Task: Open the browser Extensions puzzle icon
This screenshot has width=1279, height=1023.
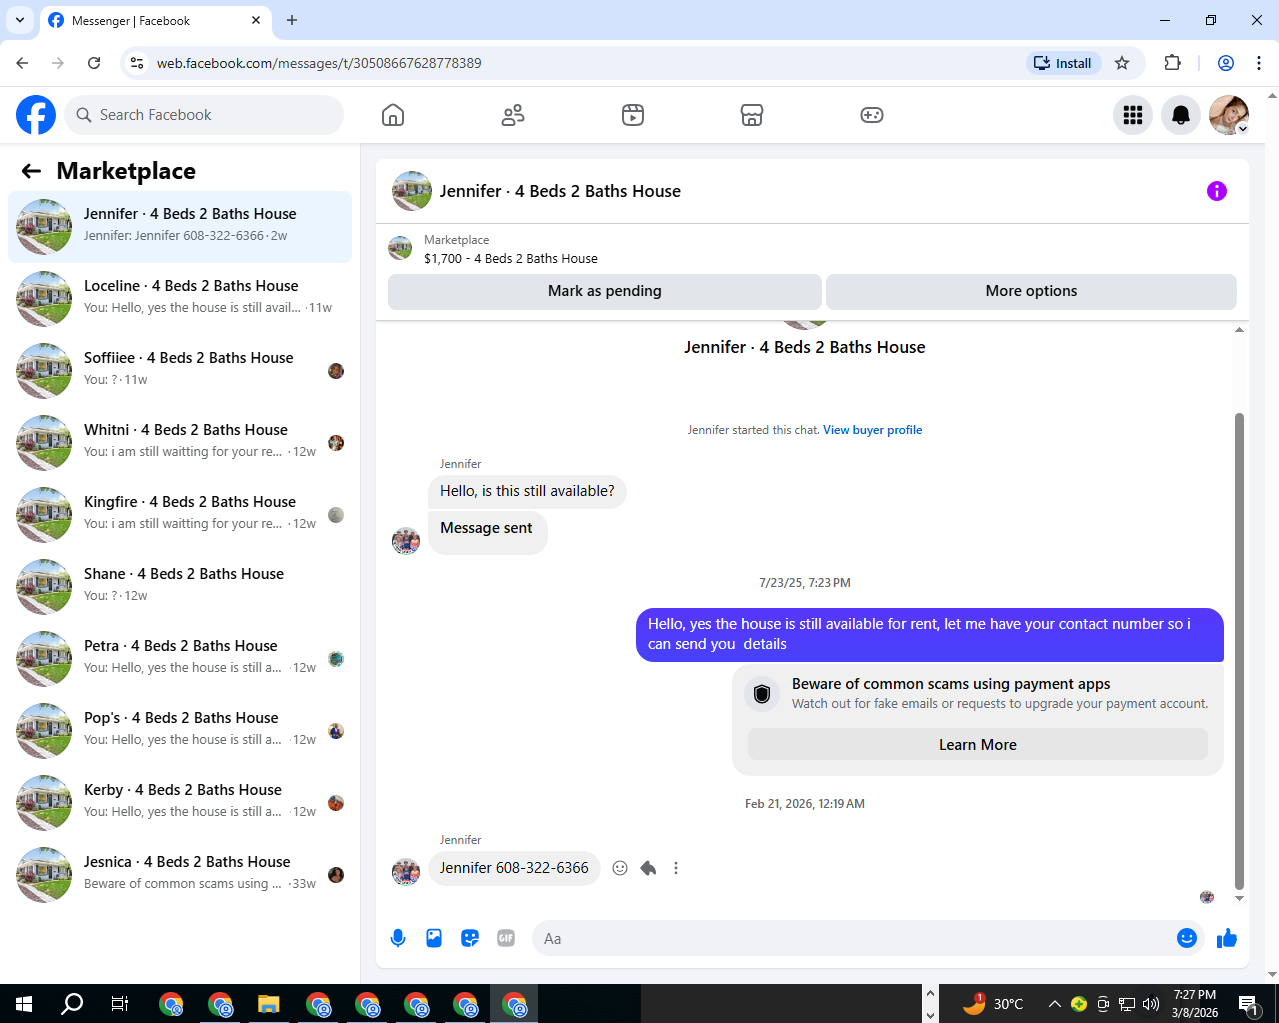Action: pyautogui.click(x=1173, y=63)
